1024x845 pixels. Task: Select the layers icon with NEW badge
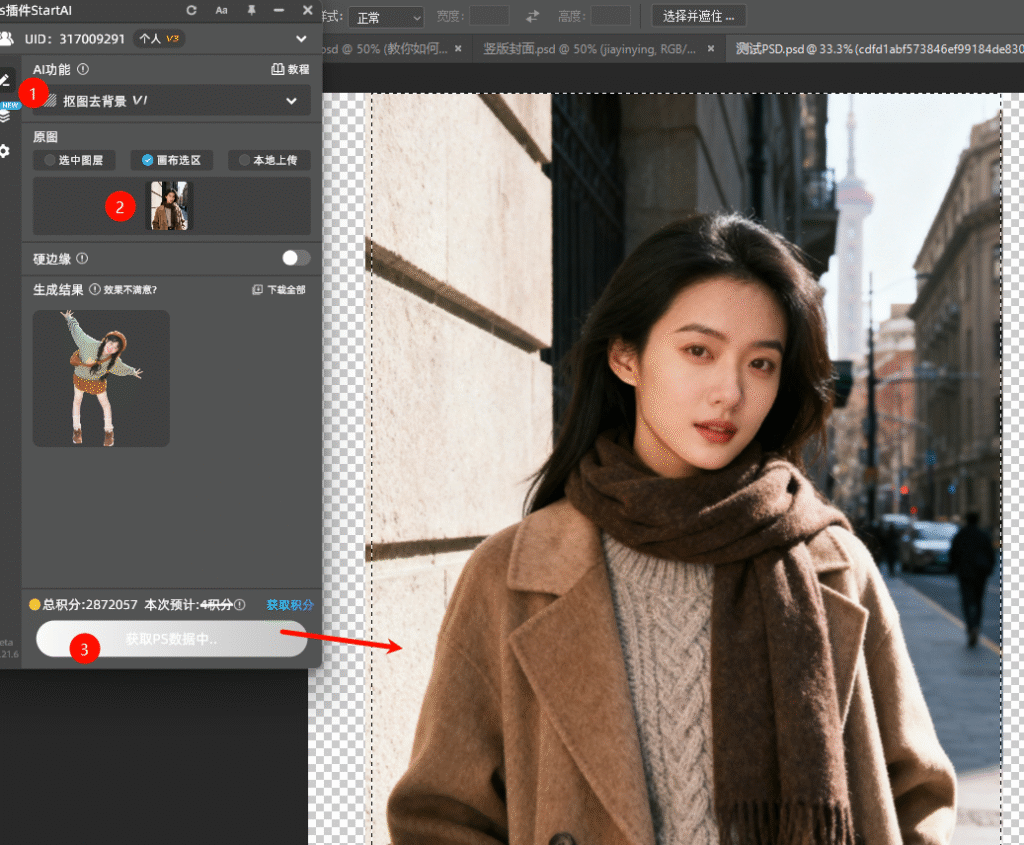tap(5, 115)
